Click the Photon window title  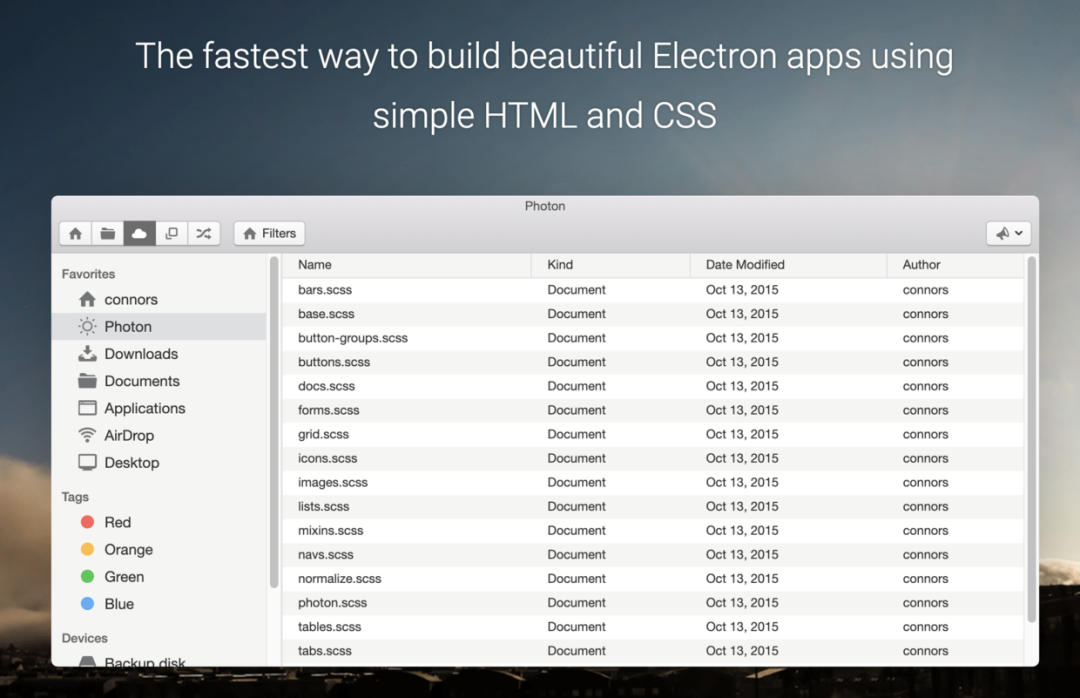tap(545, 207)
